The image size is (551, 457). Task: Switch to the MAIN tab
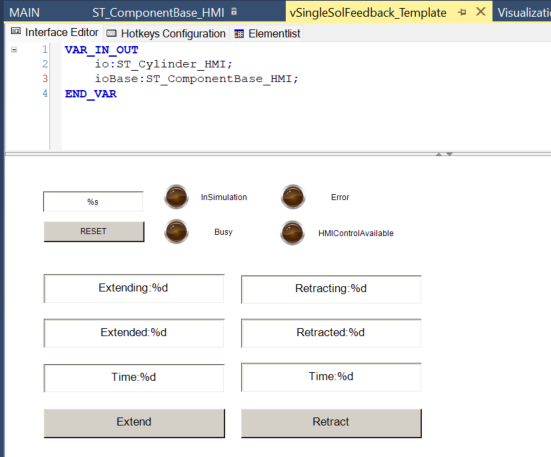tap(24, 13)
